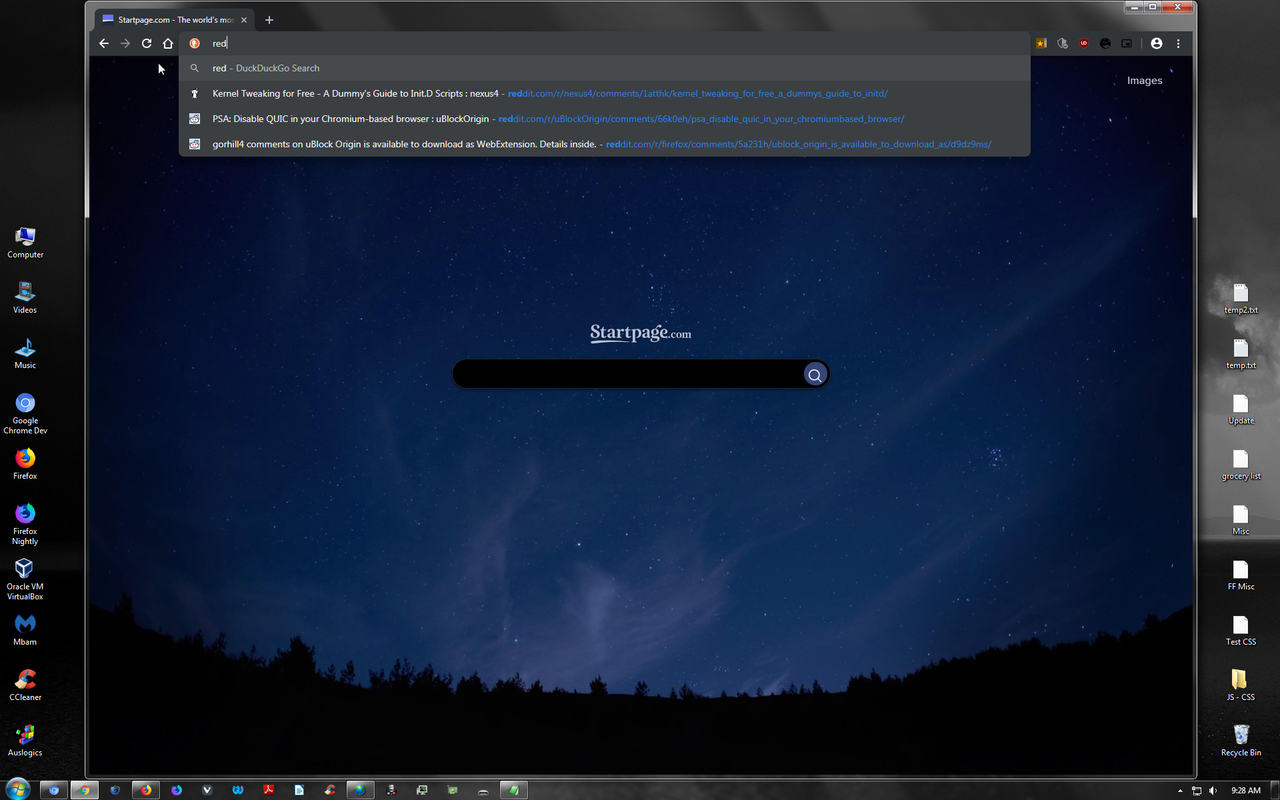The width and height of the screenshot is (1280, 800).
Task: Click the Show Desktop strip beside the clock
Action: [x=1274, y=790]
